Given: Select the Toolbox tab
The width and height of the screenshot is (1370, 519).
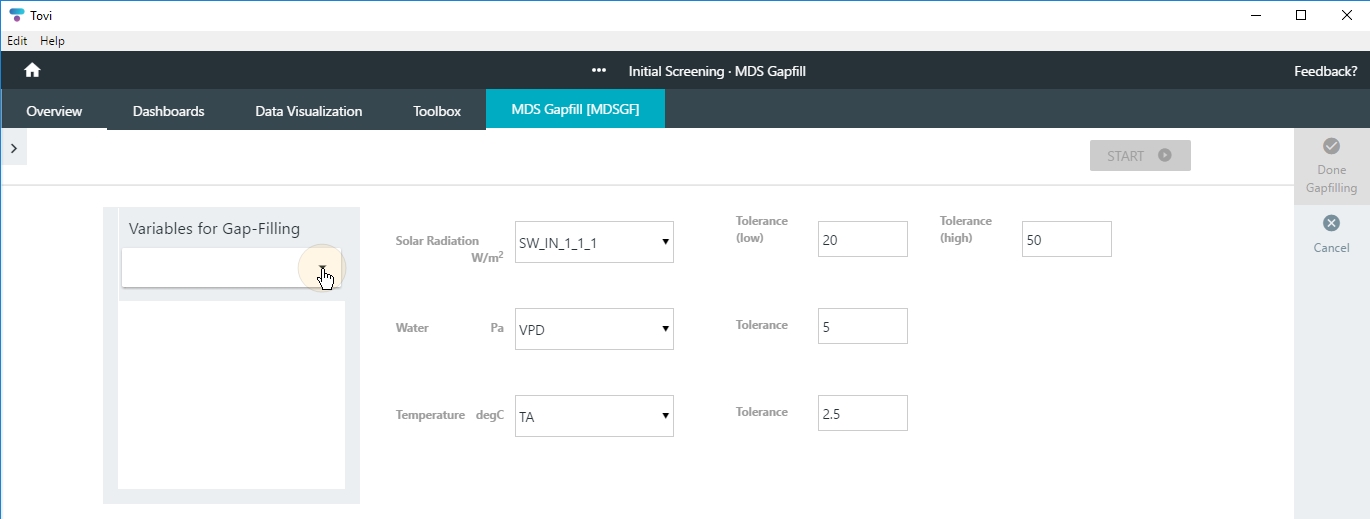Looking at the screenshot, I should 437,111.
